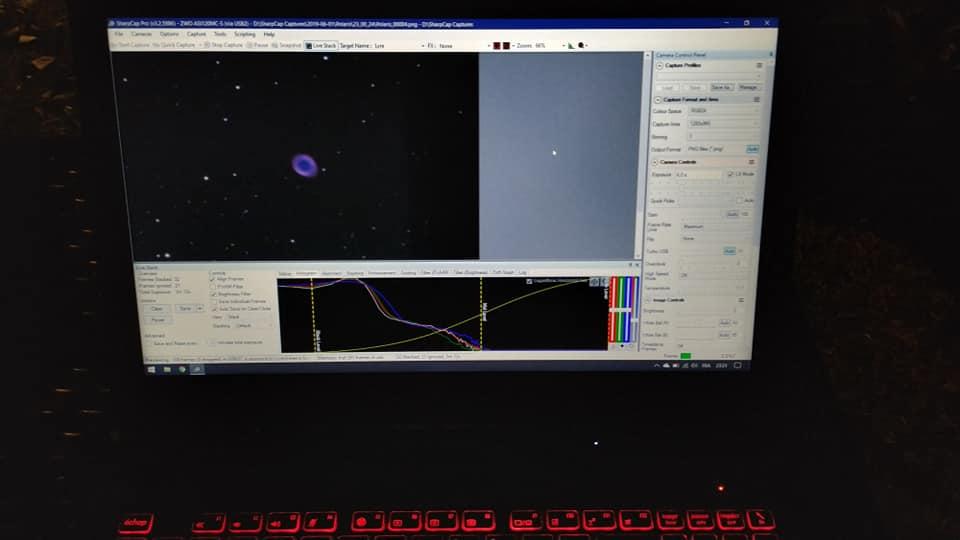Image resolution: width=960 pixels, height=540 pixels.
Task: Toggle the Logarithmic Histogram checkbox
Action: (529, 282)
